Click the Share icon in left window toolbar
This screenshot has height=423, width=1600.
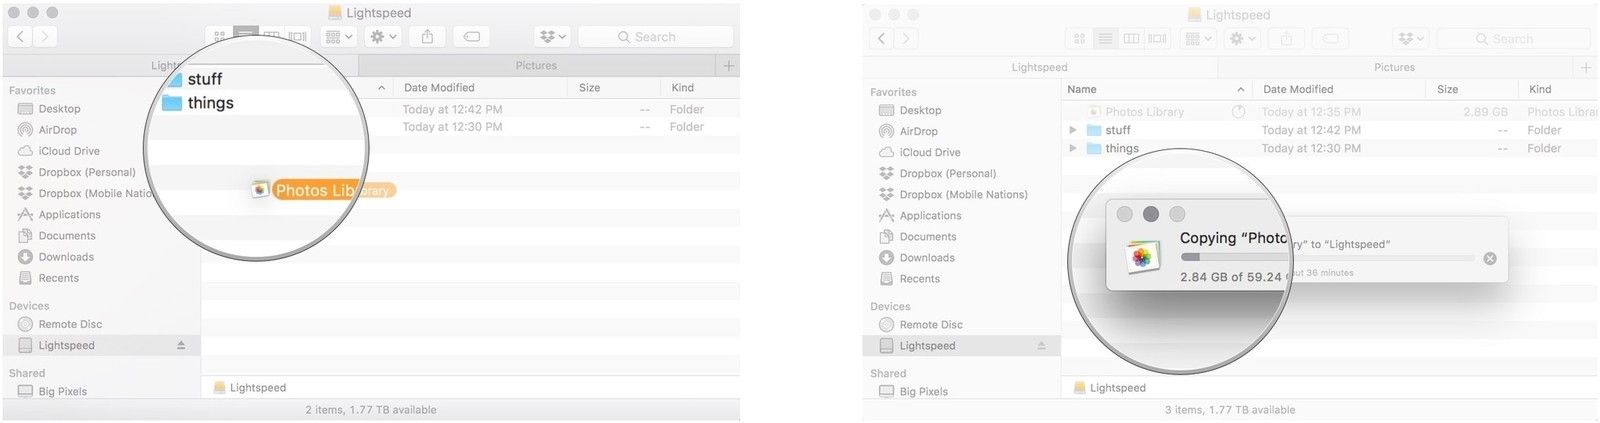tap(427, 37)
